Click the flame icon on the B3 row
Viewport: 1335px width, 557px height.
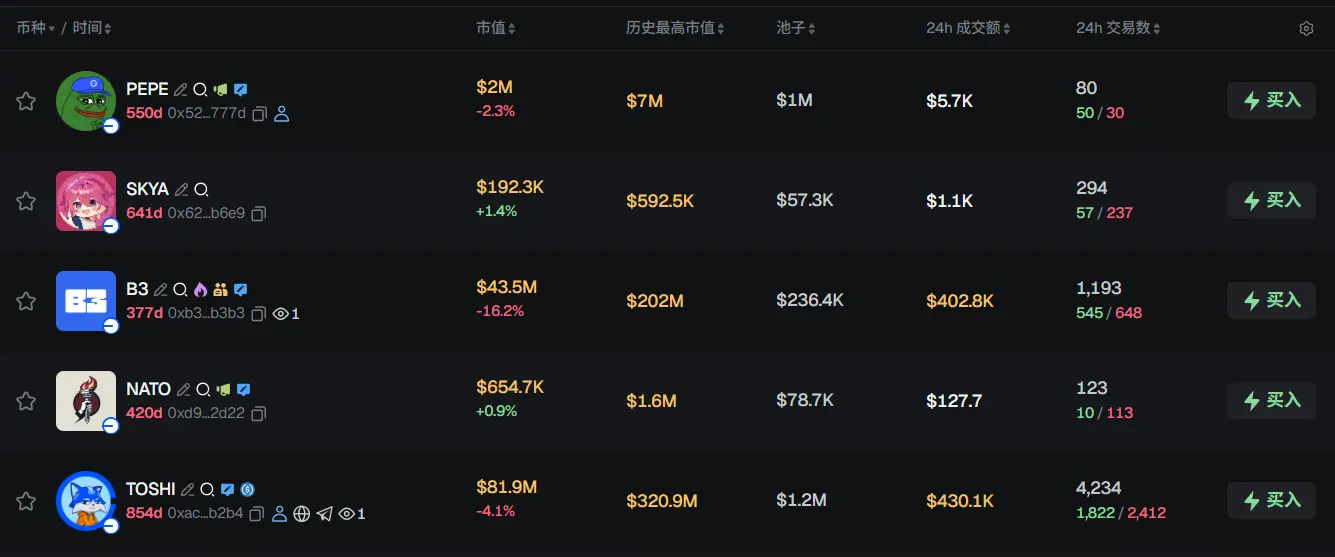[200, 289]
